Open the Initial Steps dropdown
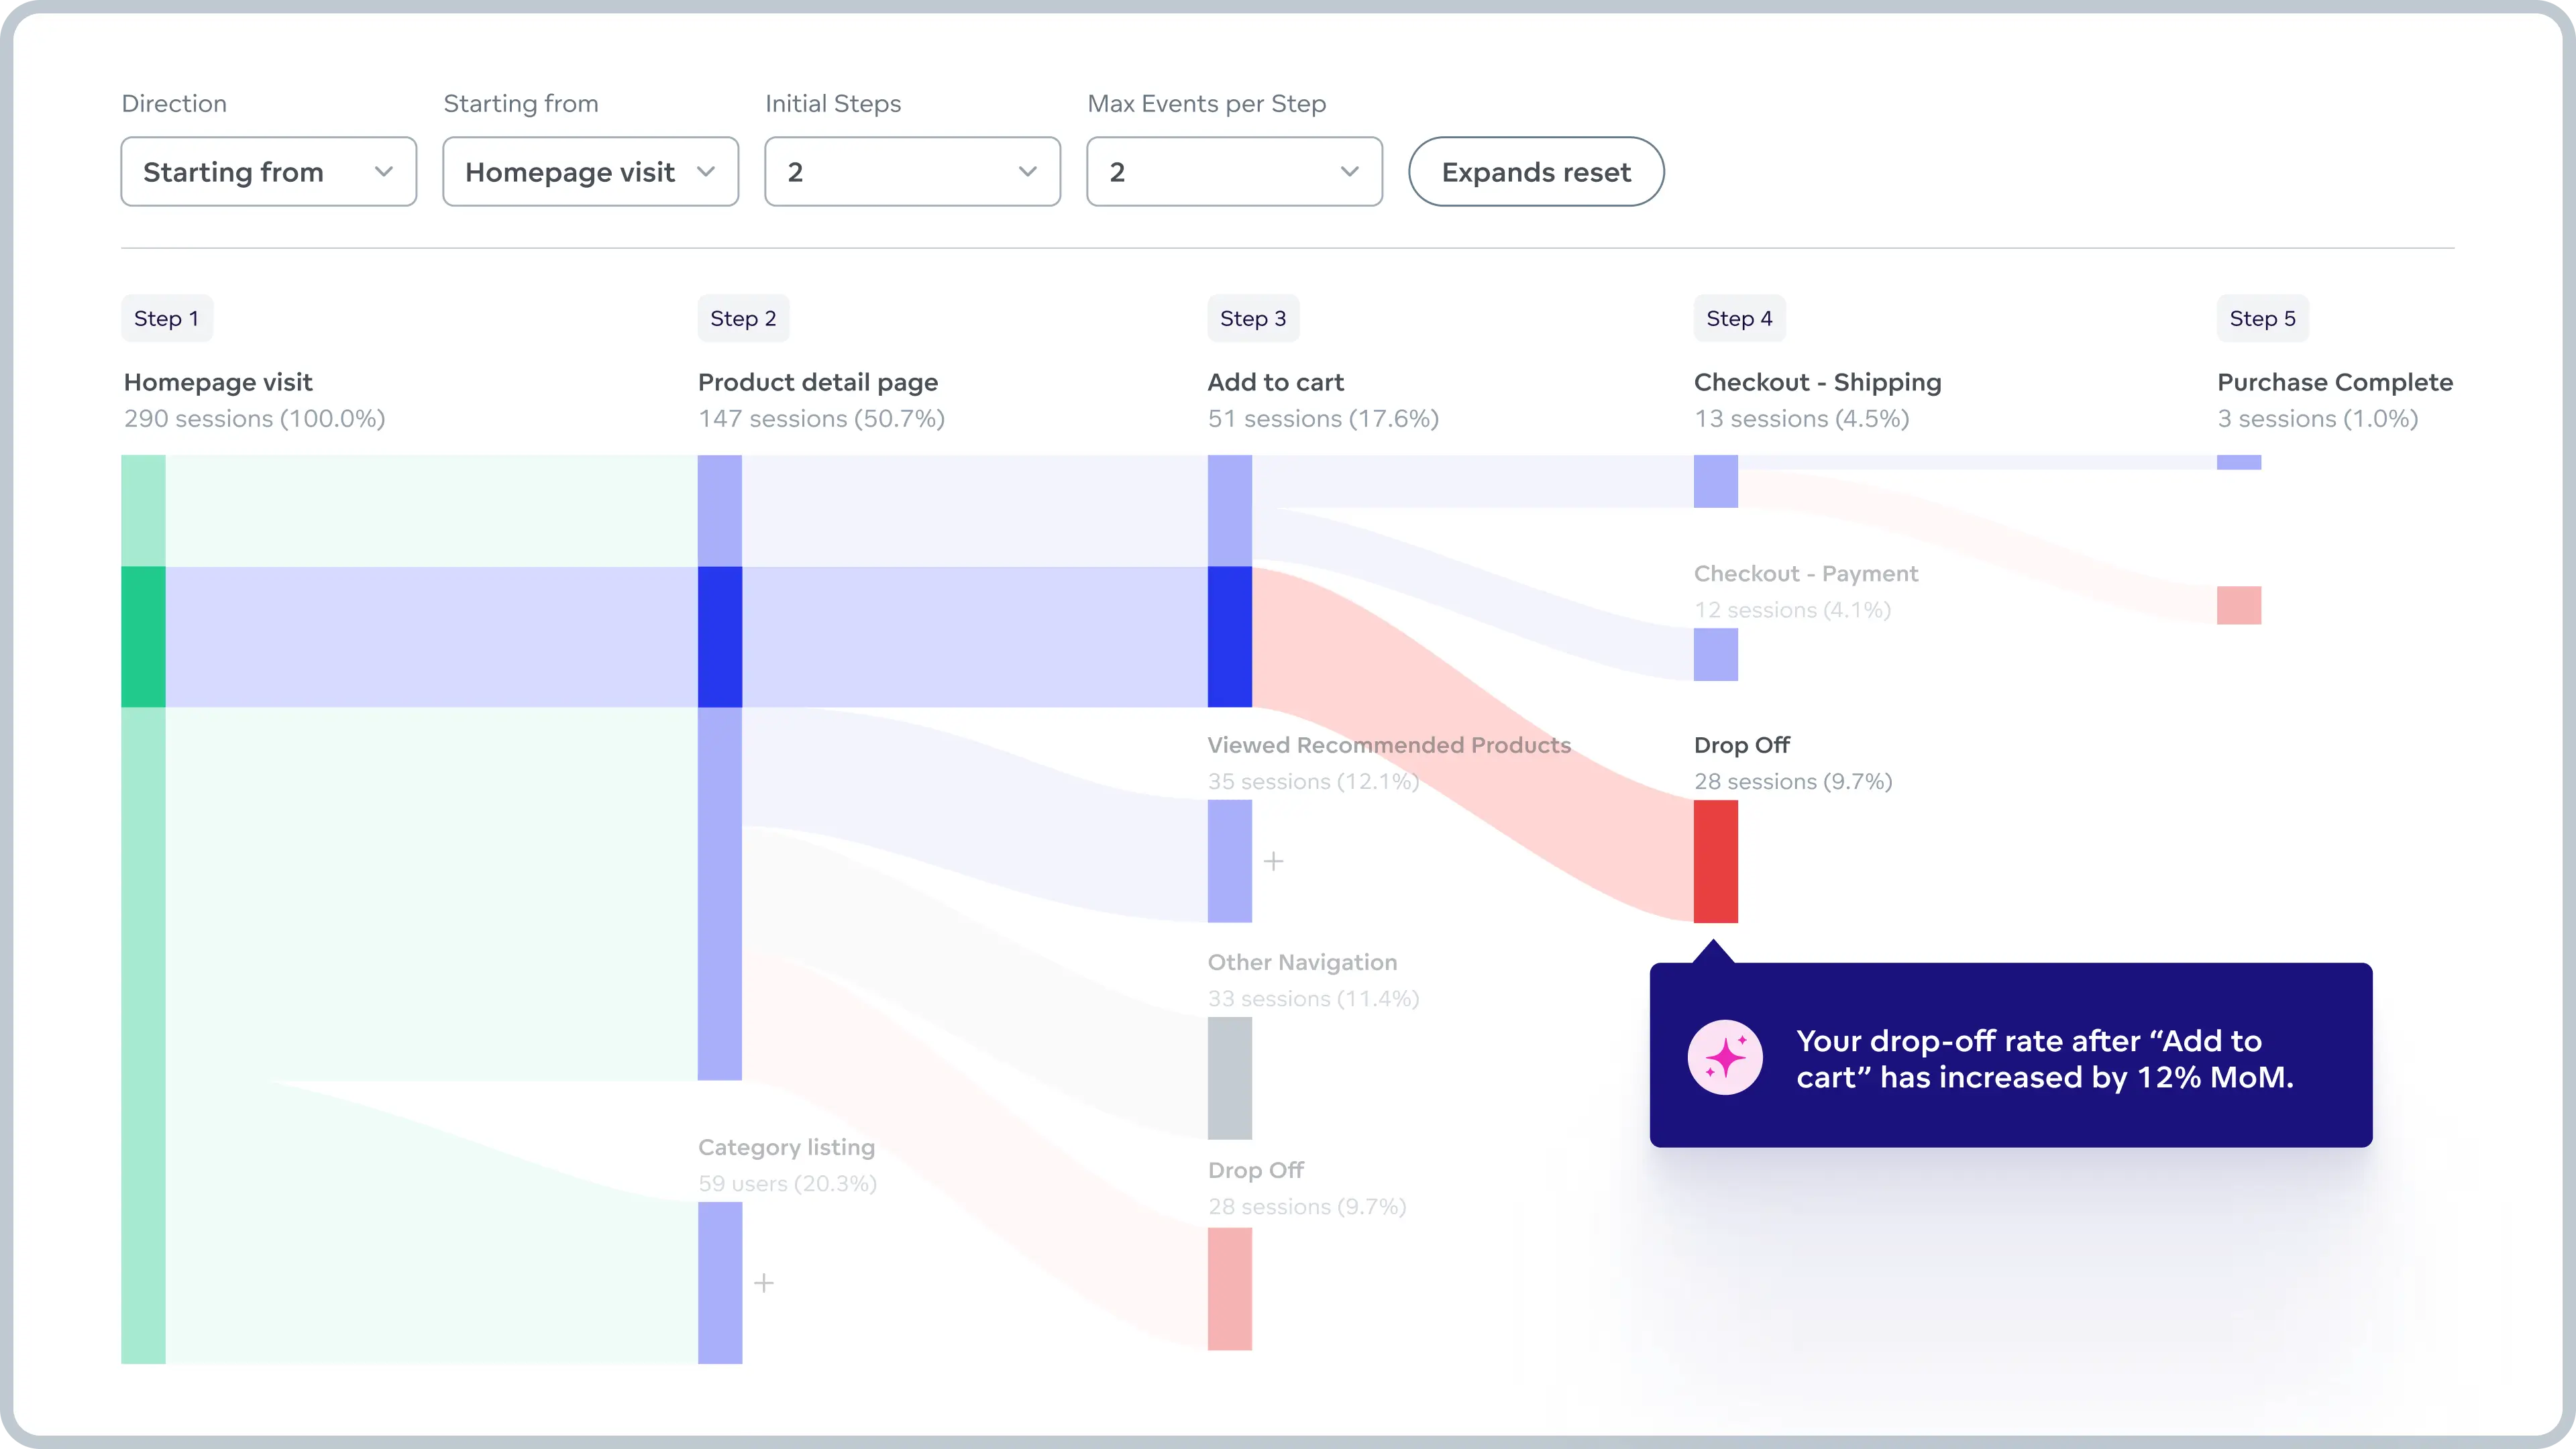This screenshot has height=1449, width=2576. click(x=912, y=172)
